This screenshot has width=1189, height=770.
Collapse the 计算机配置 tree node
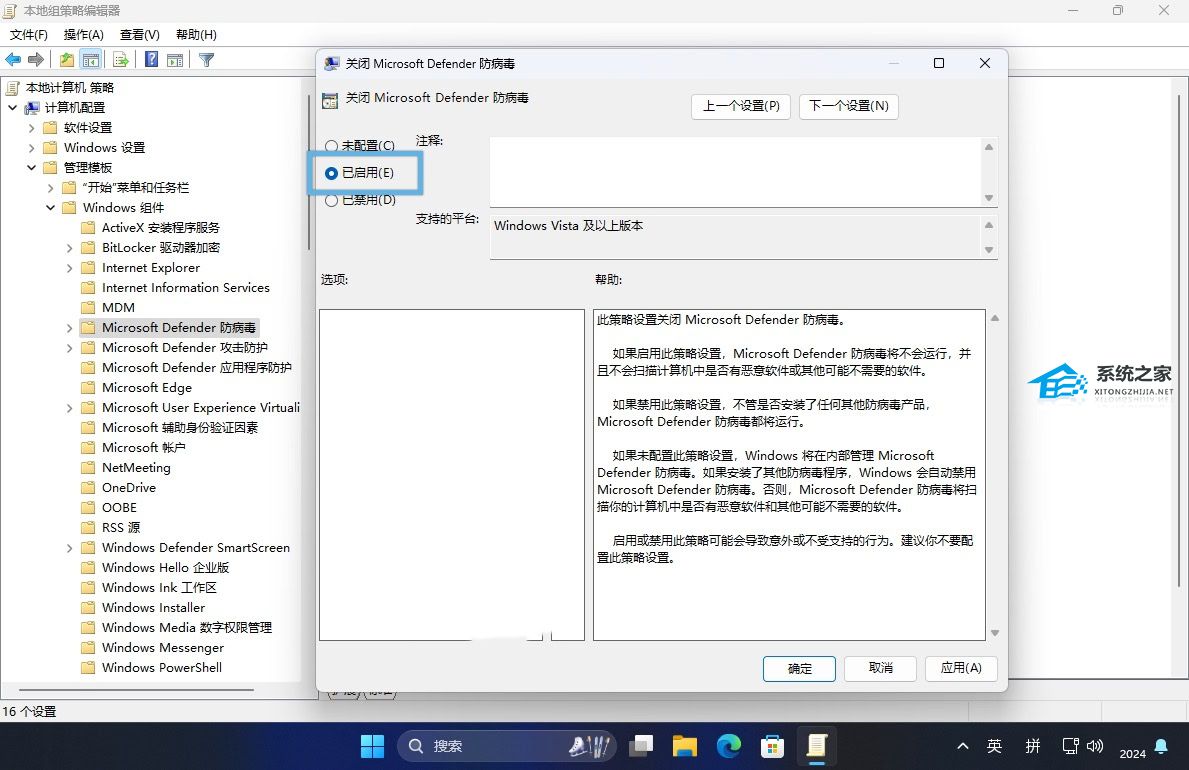12,108
